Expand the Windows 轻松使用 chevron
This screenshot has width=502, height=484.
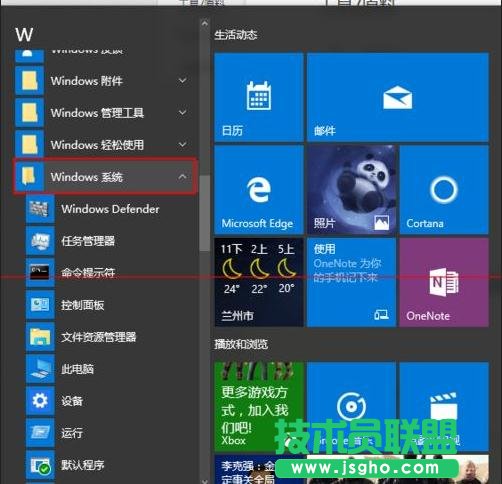tap(182, 144)
